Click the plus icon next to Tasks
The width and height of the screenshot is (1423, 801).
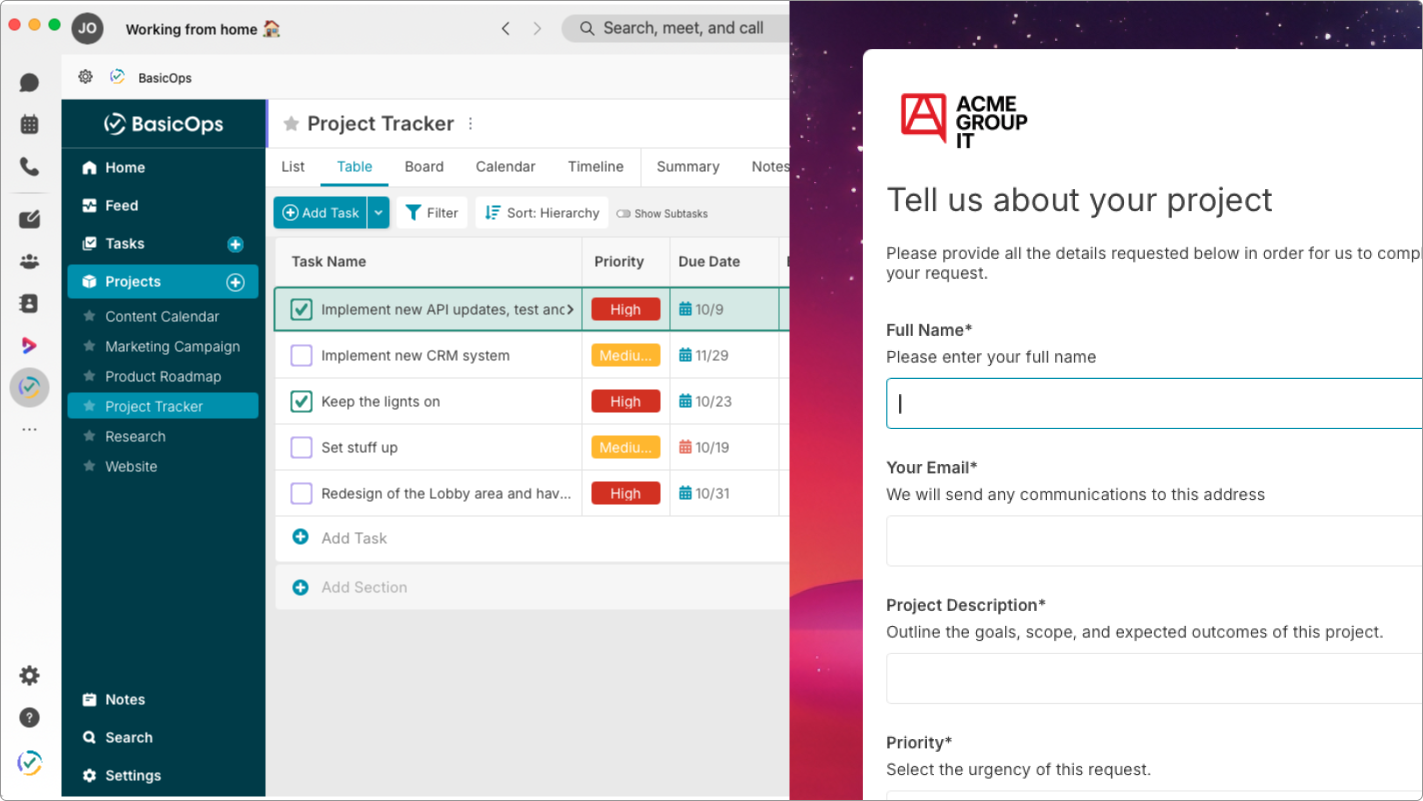(x=235, y=244)
